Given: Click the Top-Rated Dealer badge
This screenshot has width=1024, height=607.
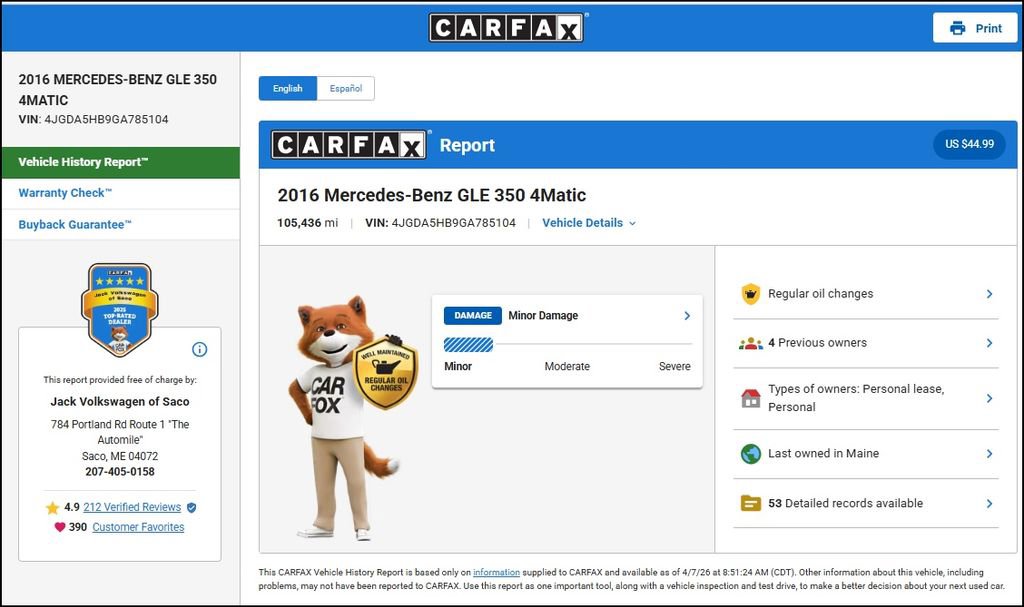Looking at the screenshot, I should click(x=119, y=310).
